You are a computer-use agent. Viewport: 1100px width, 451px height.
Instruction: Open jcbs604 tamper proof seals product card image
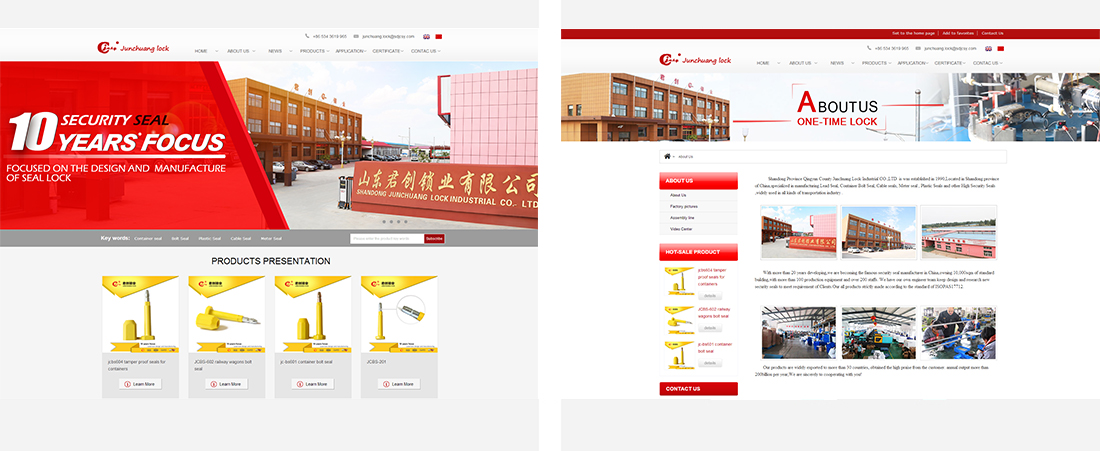[x=140, y=314]
